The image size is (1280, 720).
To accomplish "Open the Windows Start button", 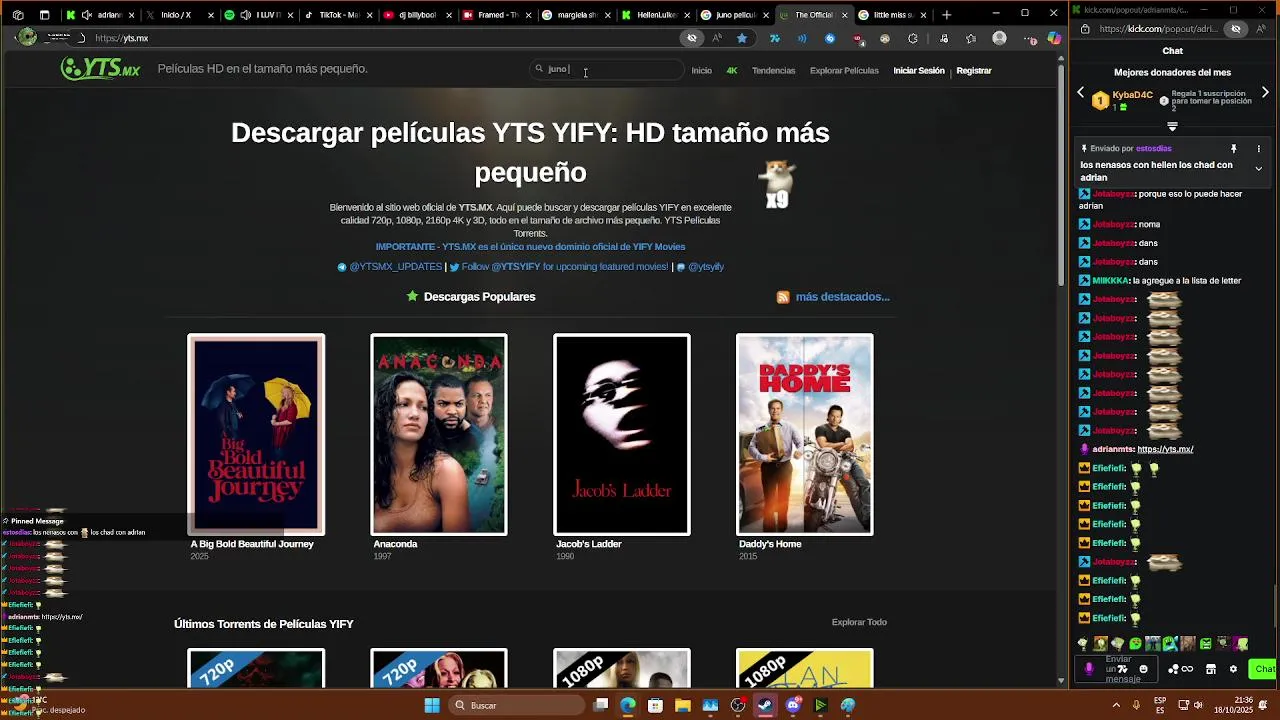I will pos(432,705).
